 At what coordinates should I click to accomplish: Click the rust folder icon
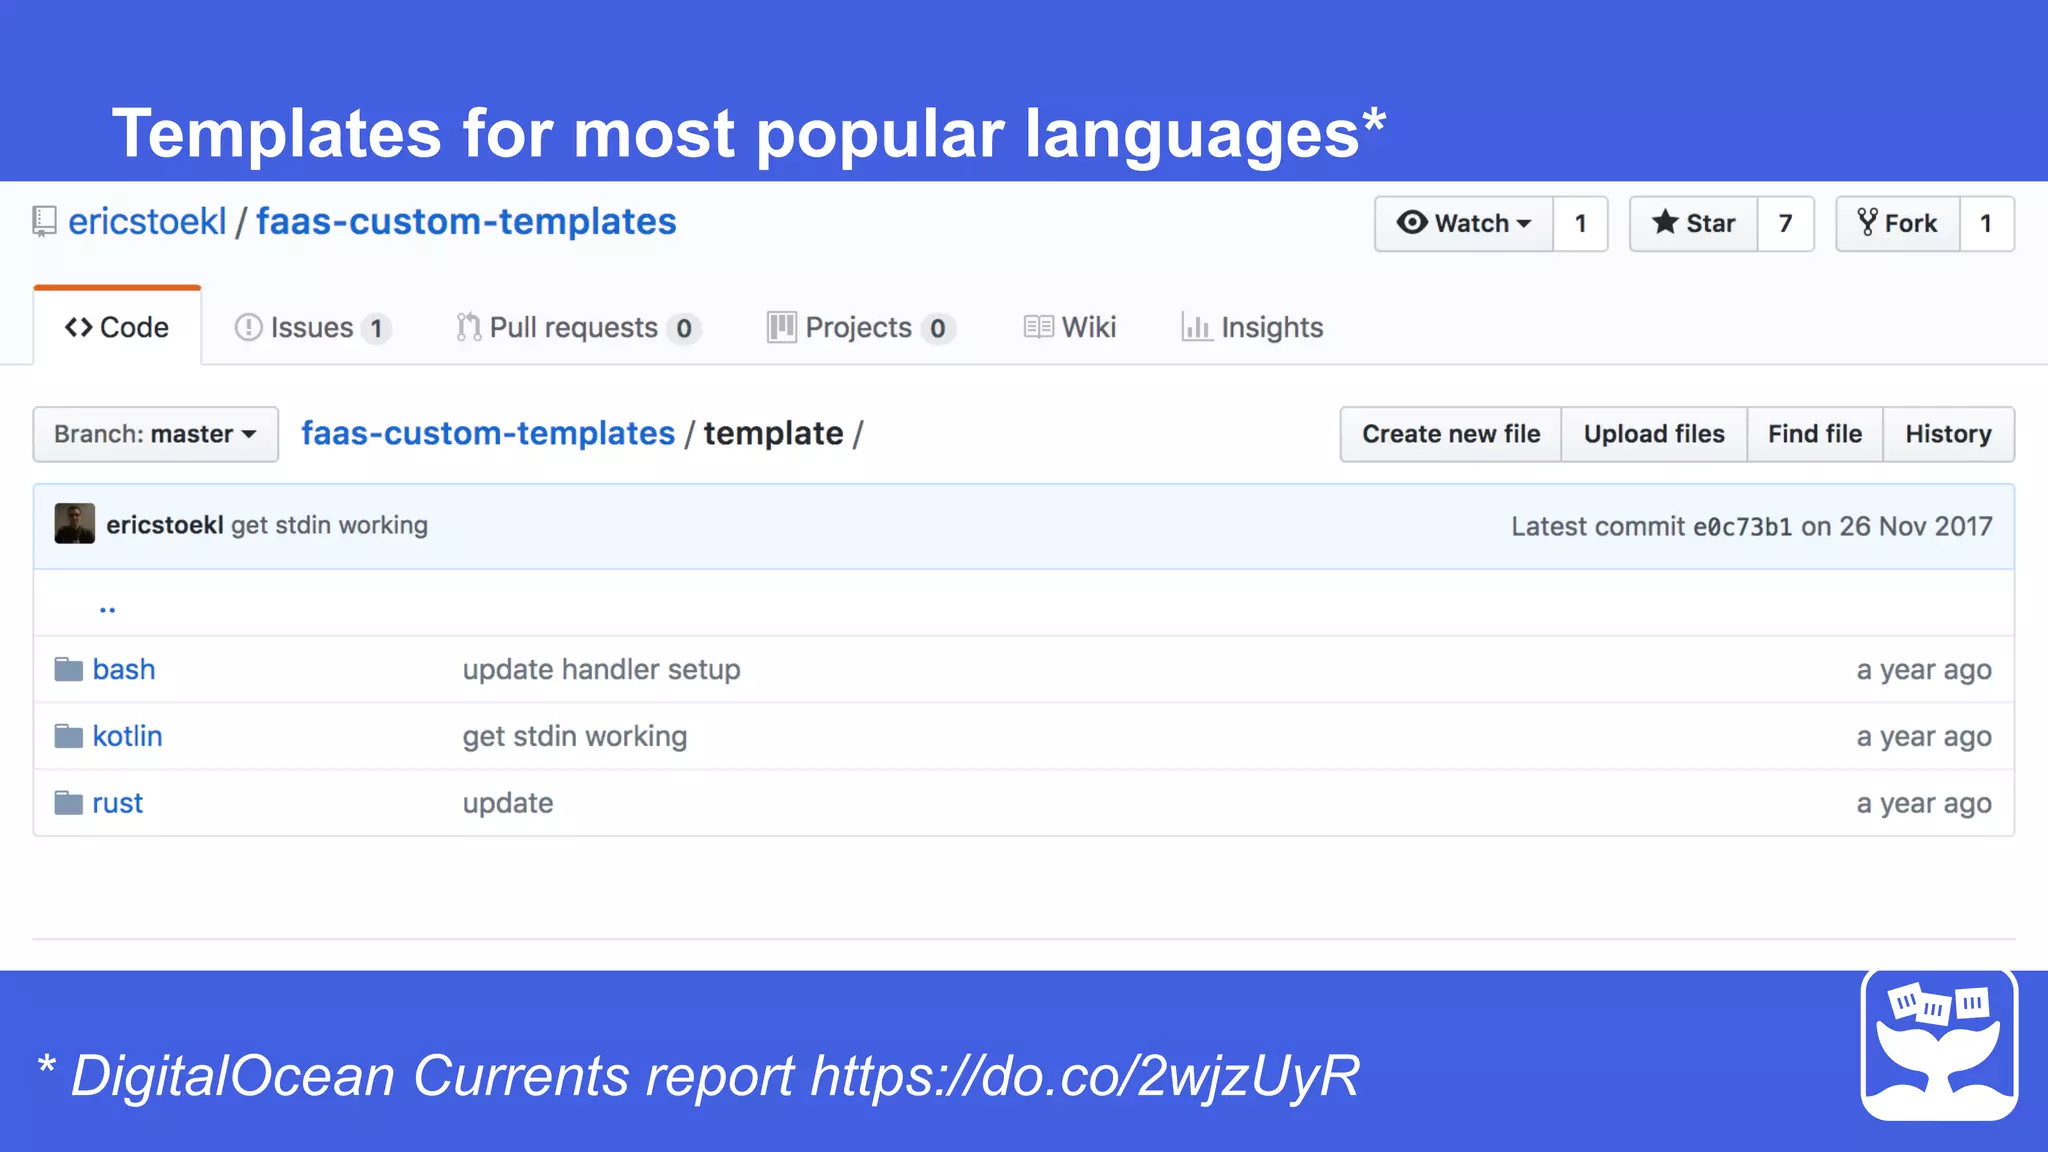coord(68,803)
